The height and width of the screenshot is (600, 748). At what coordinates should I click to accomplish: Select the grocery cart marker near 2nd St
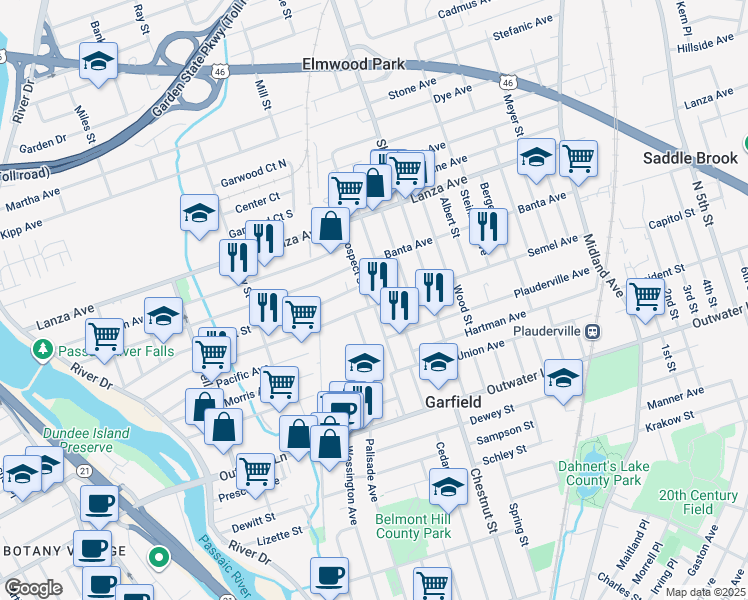(645, 299)
